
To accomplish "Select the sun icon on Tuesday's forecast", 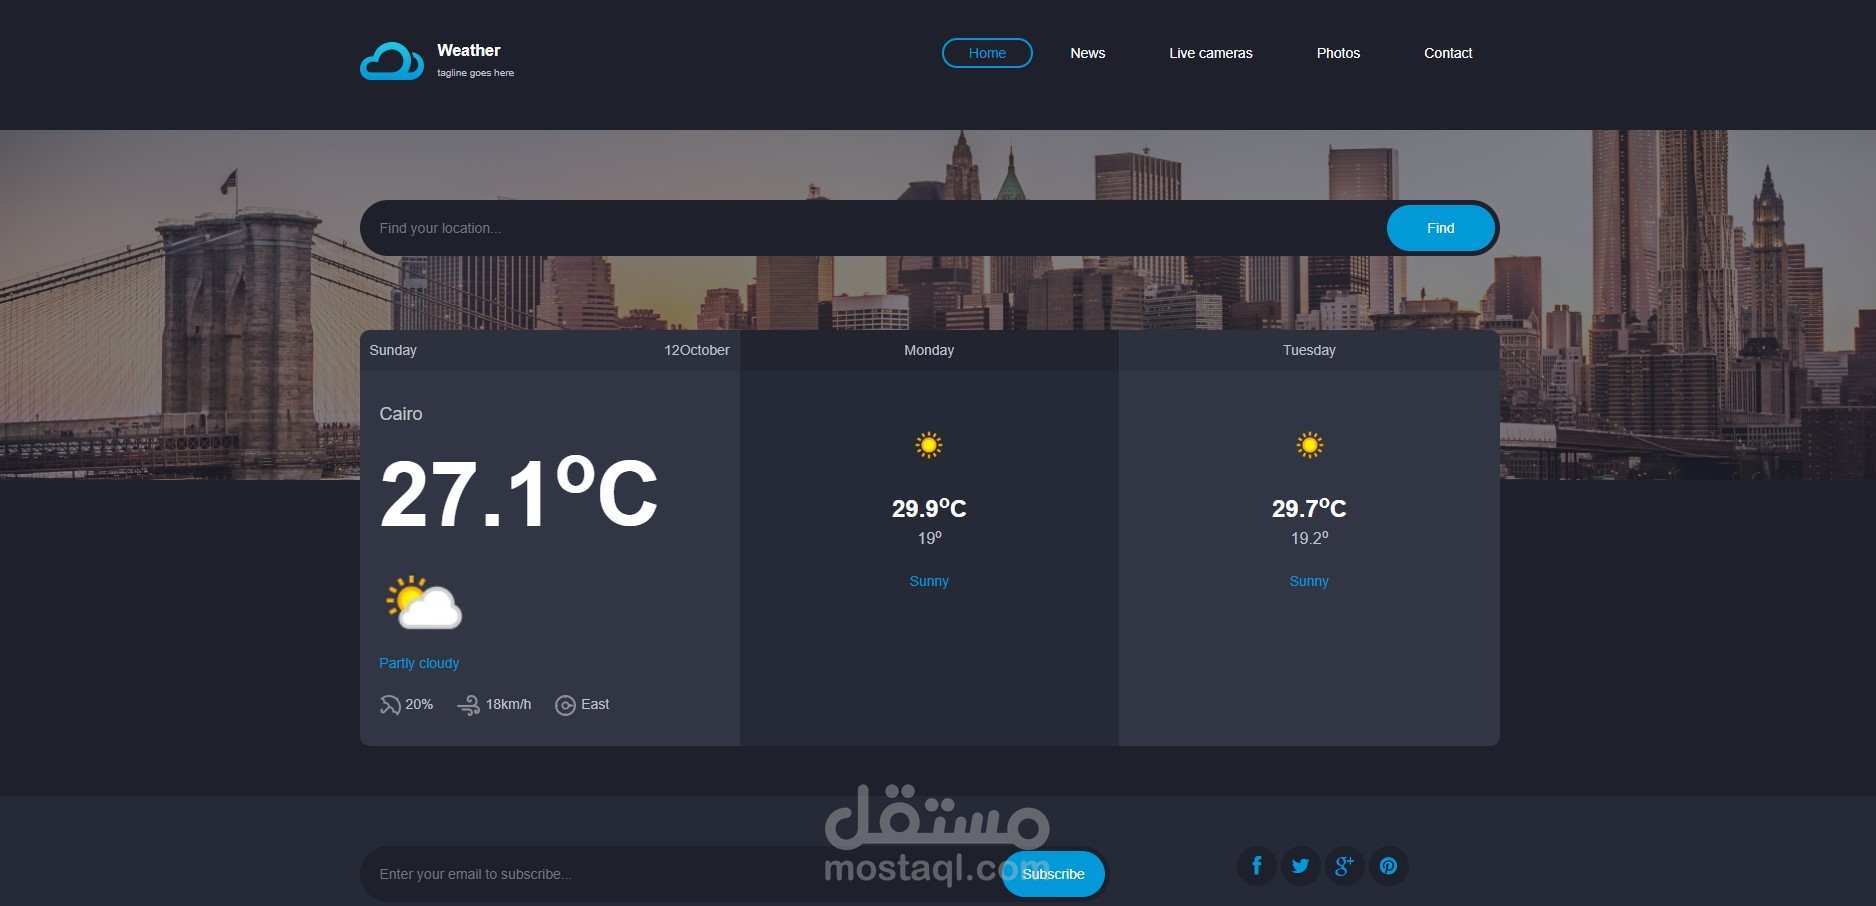I will 1308,444.
